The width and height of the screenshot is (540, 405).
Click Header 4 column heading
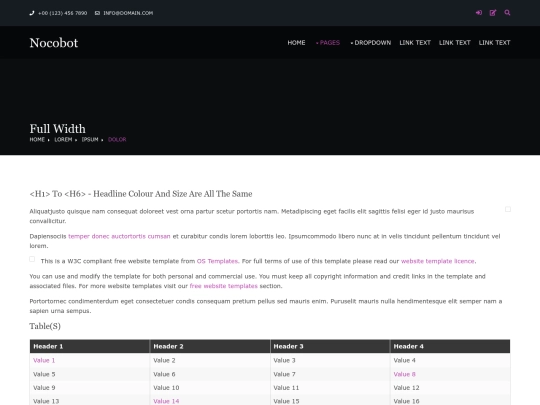450,346
